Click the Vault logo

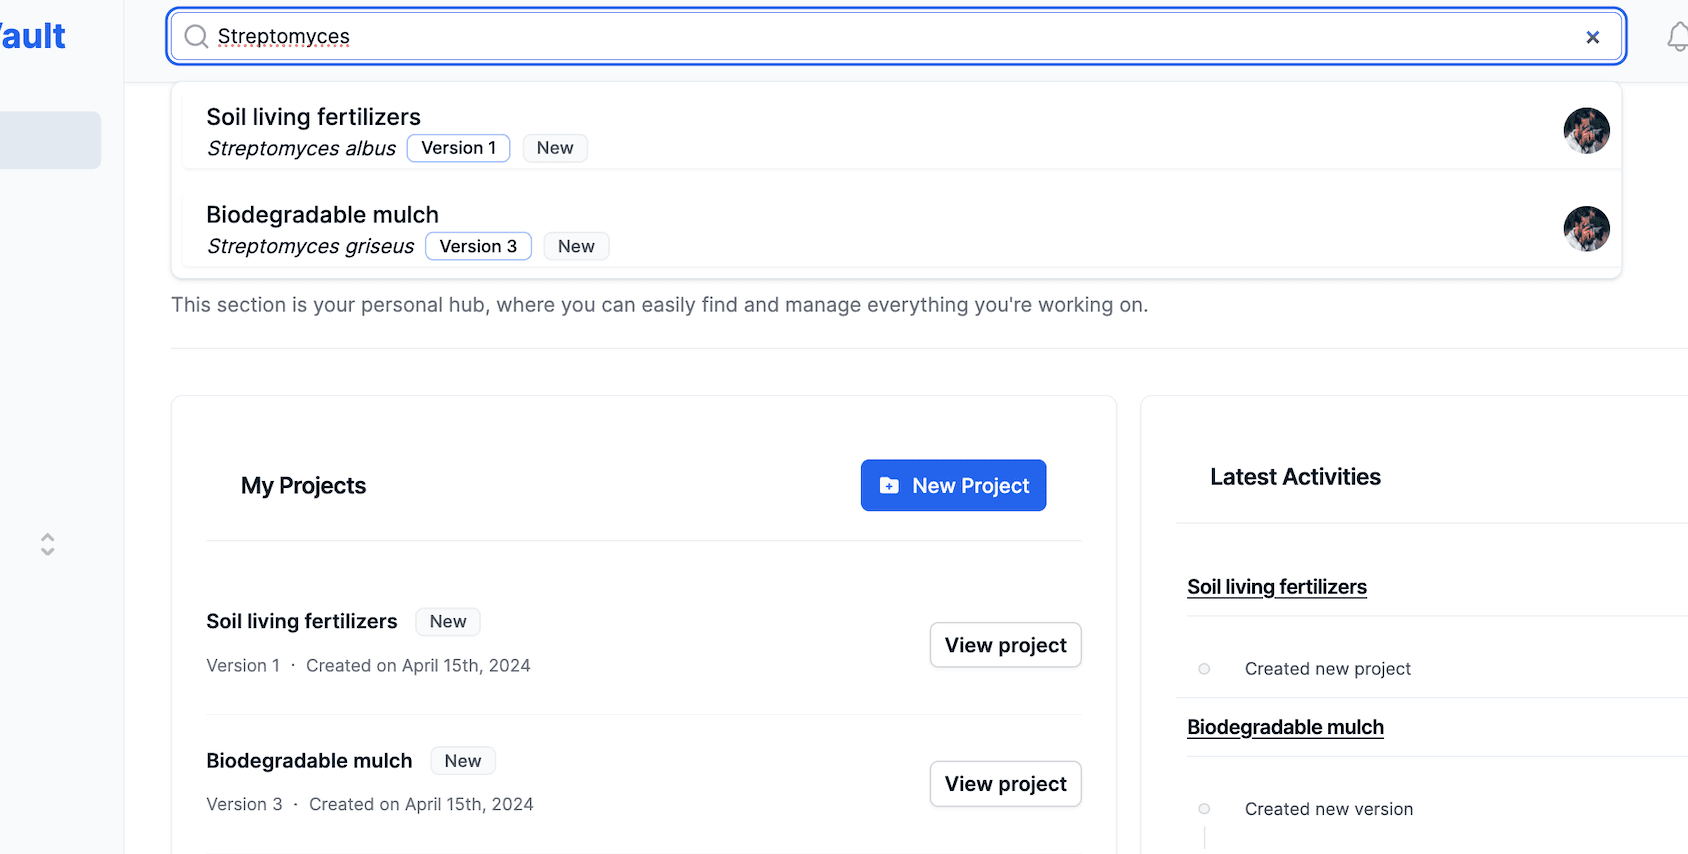click(x=33, y=37)
